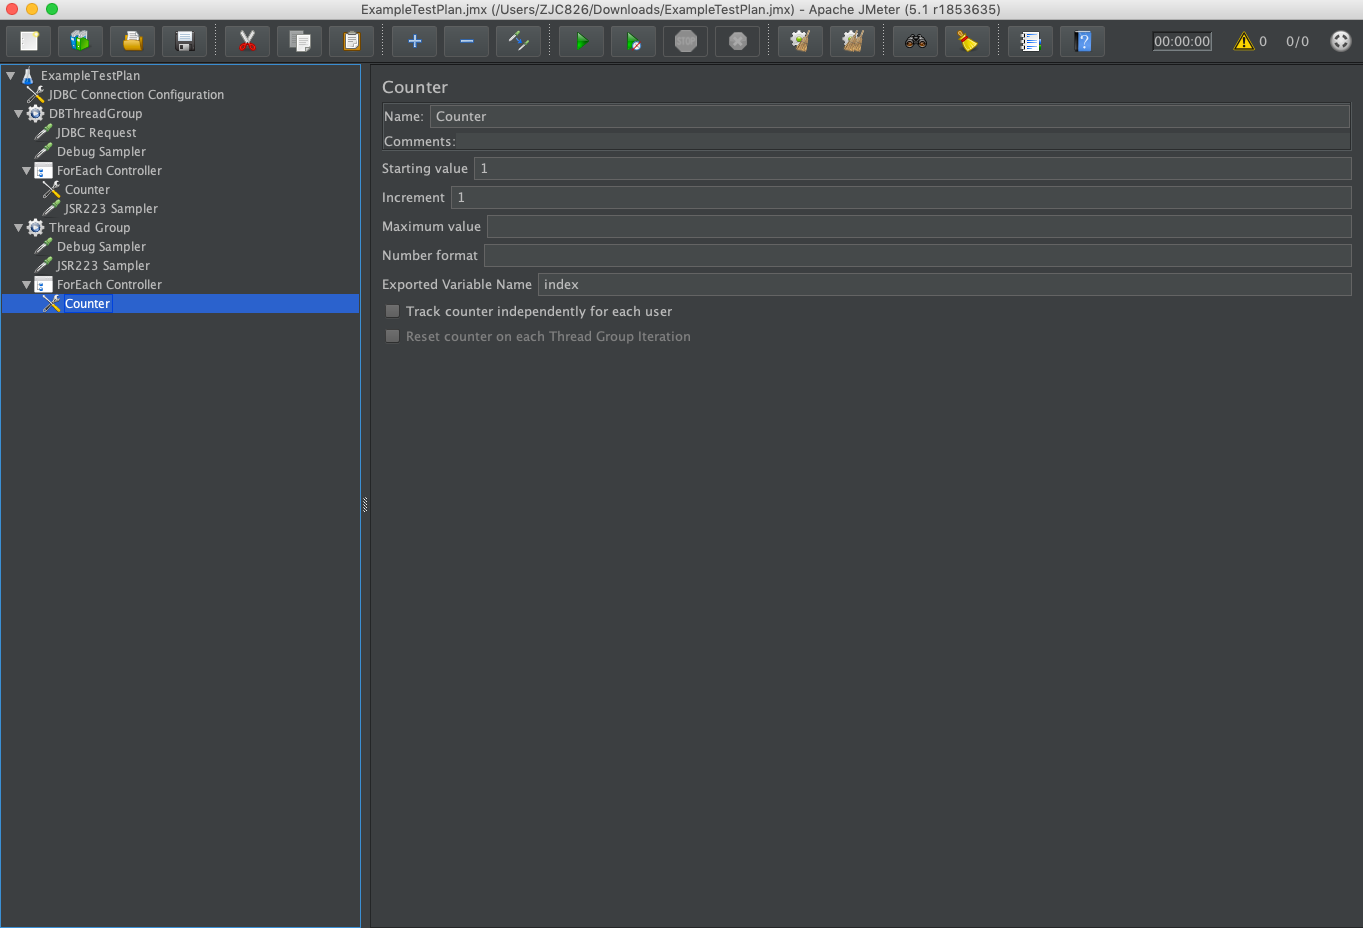
Task: Select the Thread Group tree node
Action: [89, 227]
